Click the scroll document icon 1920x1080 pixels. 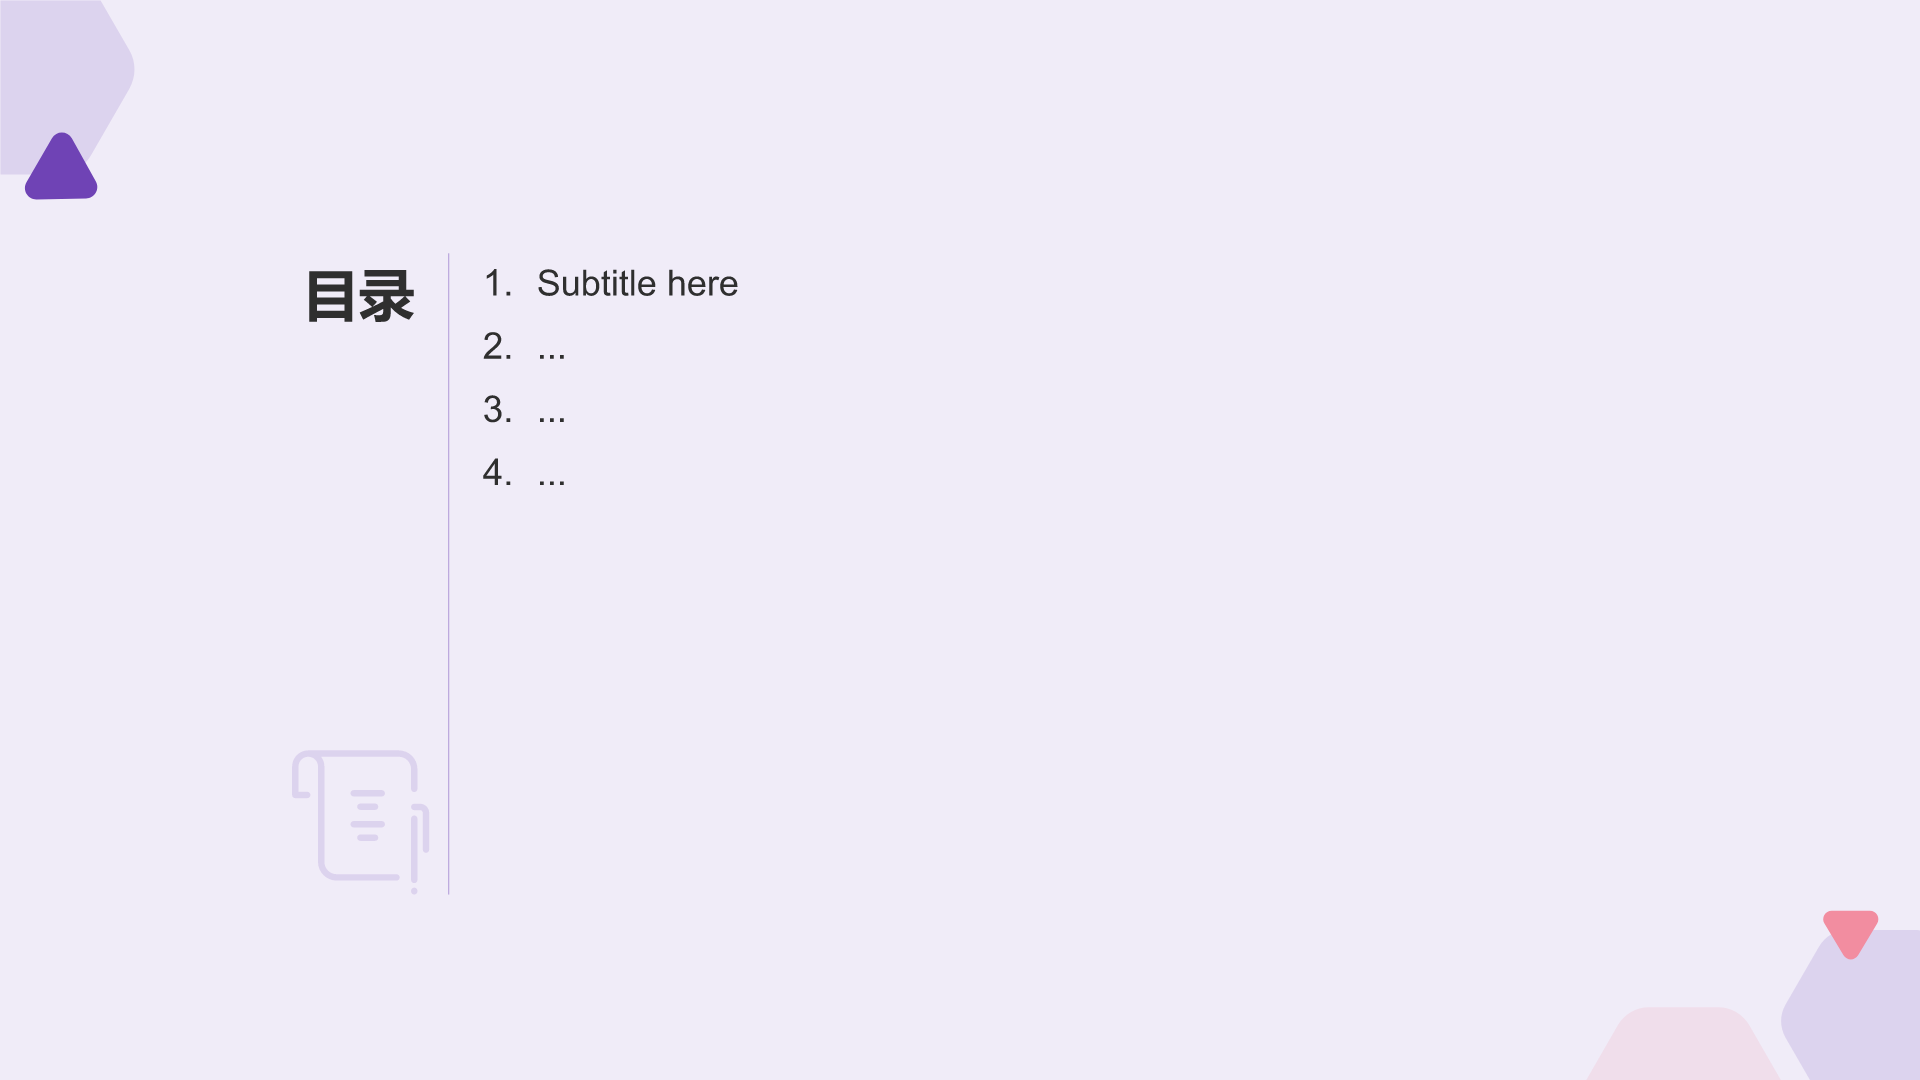pyautogui.click(x=357, y=815)
